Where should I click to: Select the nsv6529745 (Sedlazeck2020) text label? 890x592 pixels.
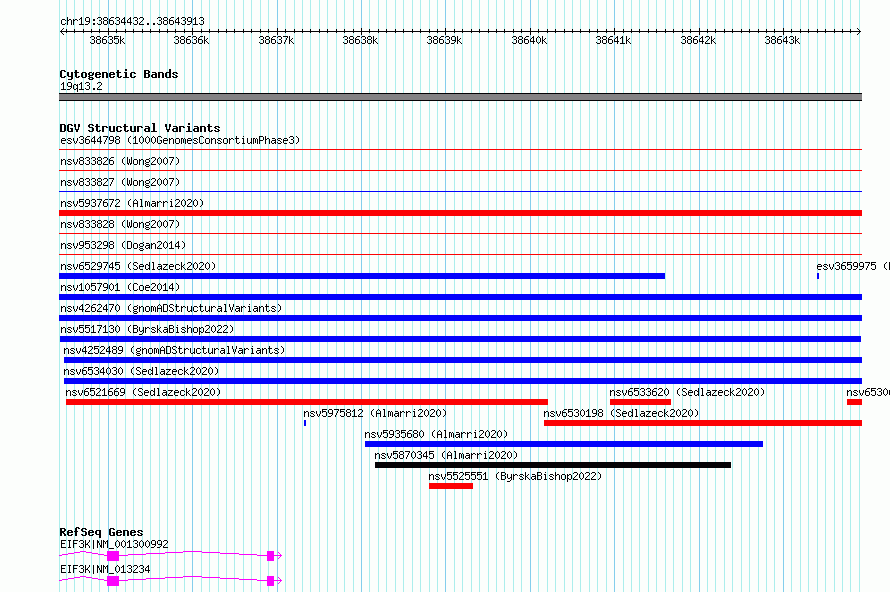138,266
